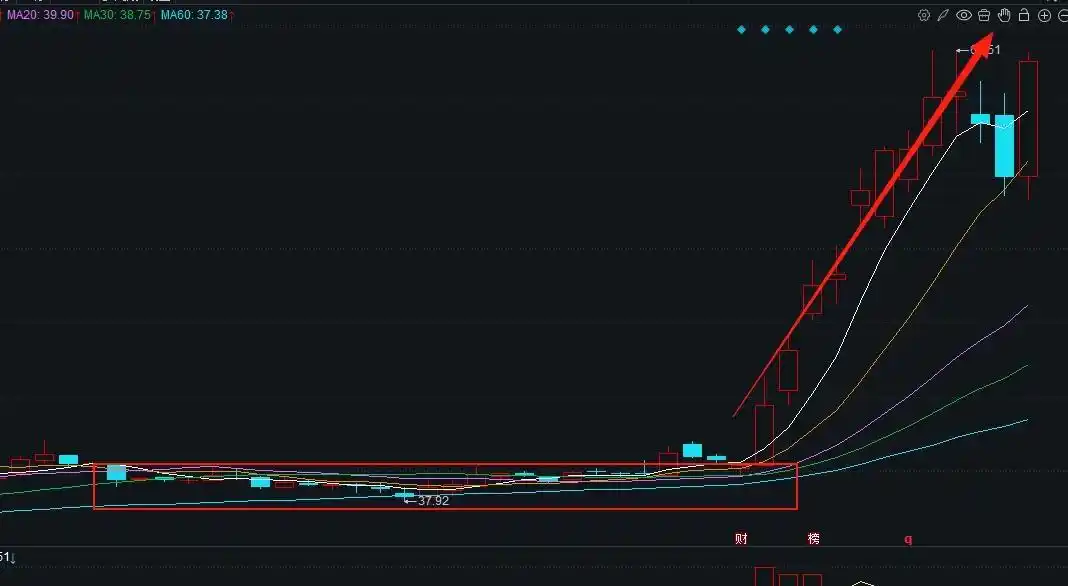Zoom in with the plus icon
This screenshot has width=1068, height=586.
click(1045, 15)
